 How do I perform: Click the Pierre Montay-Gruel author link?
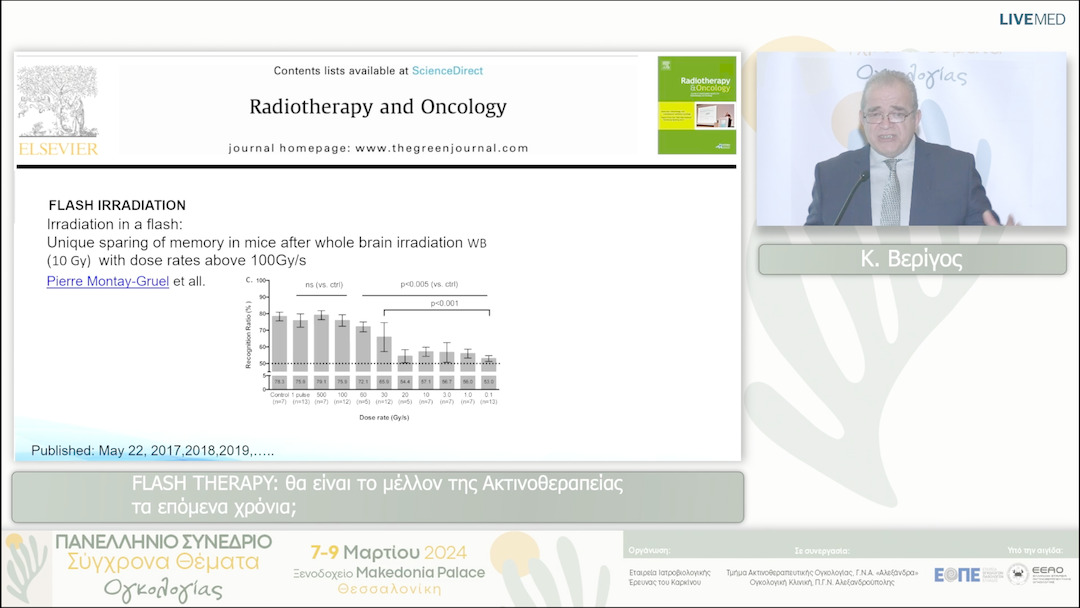click(x=107, y=281)
